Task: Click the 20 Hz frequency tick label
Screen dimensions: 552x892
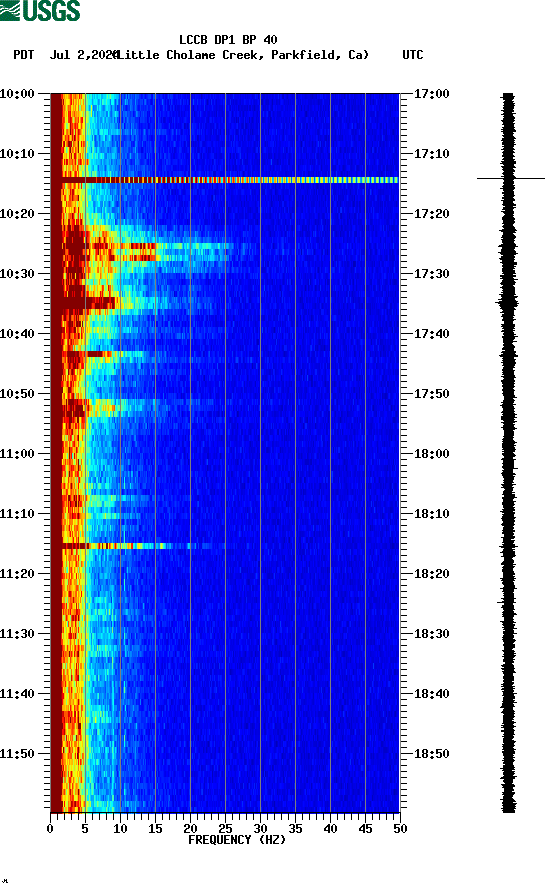Action: [x=190, y=829]
